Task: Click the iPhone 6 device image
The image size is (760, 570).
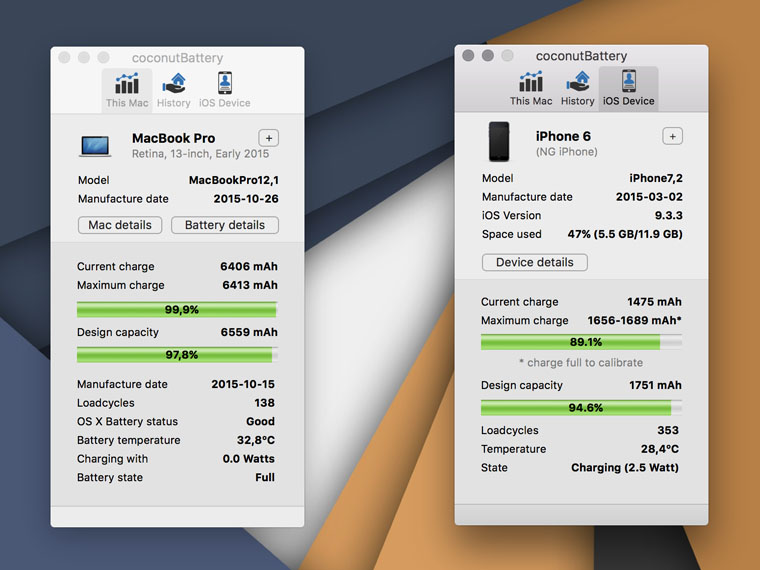Action: coord(499,142)
